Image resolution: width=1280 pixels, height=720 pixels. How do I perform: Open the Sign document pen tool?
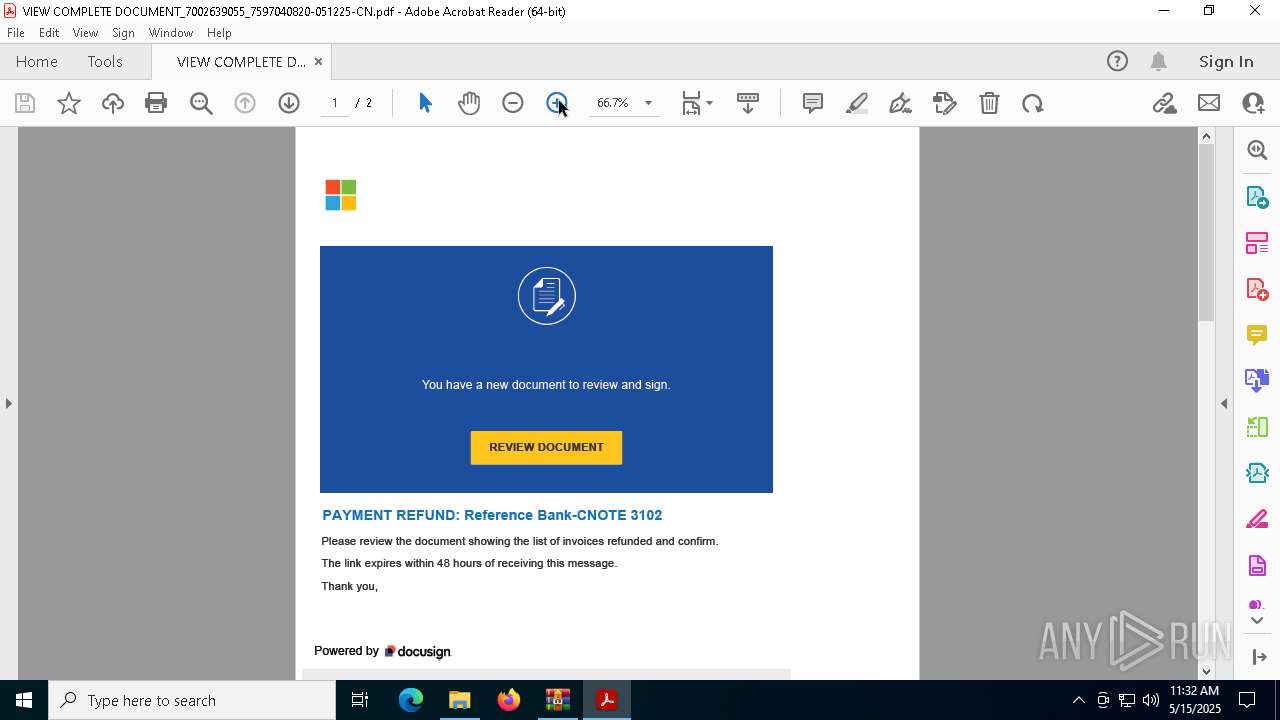click(x=900, y=103)
